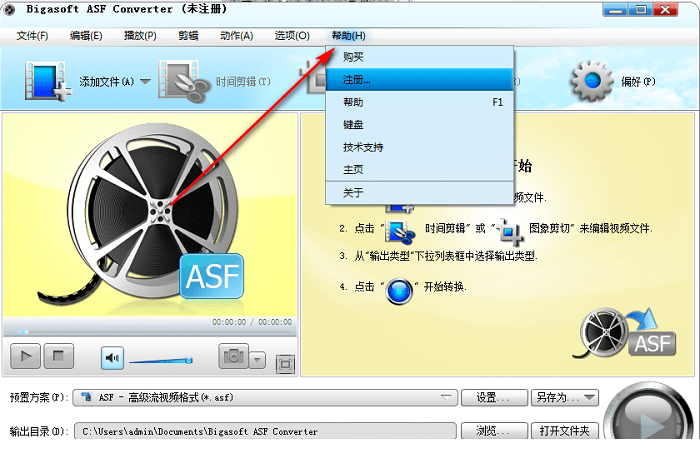Select 注册... in the Help menu
Viewport: 700px width, 456px height.
coord(420,79)
